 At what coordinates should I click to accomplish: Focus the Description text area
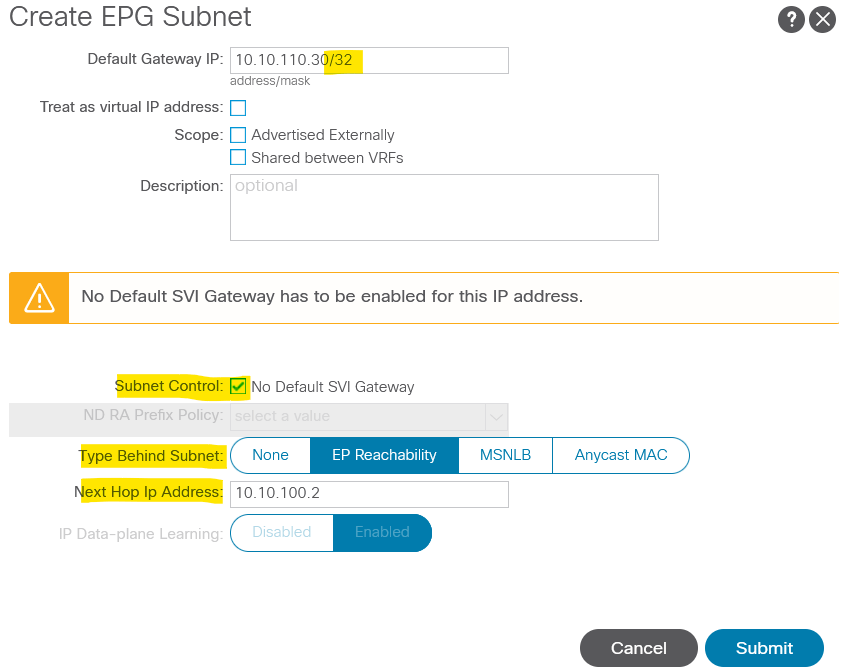coord(444,207)
